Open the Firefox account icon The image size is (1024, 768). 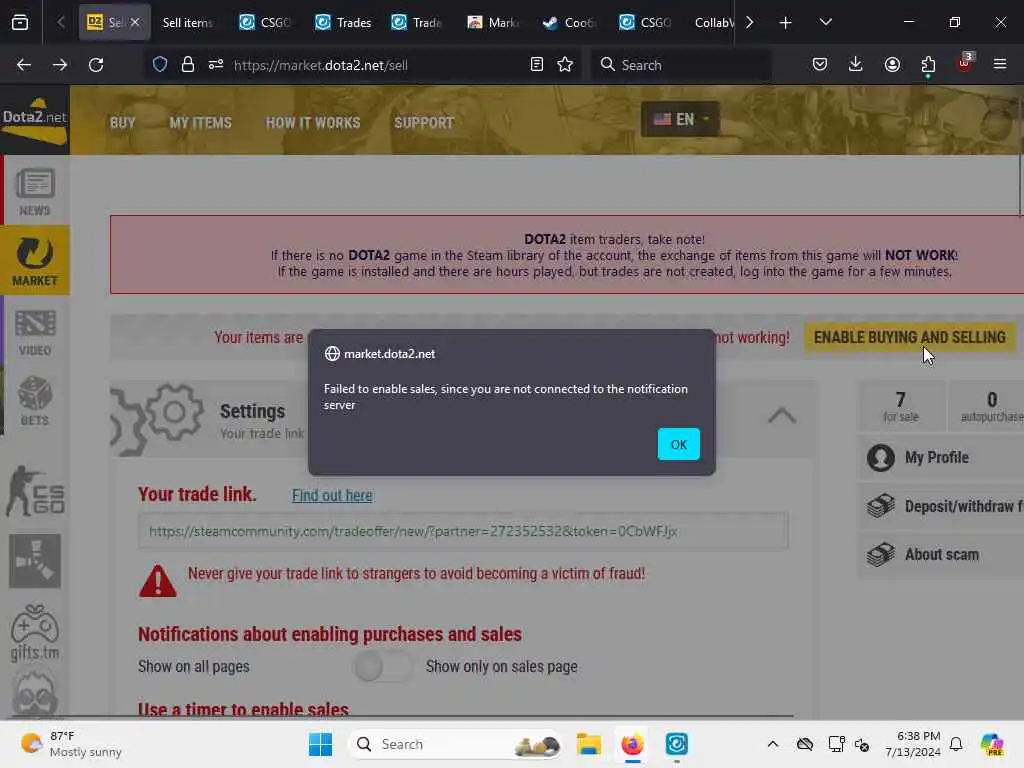pos(892,65)
